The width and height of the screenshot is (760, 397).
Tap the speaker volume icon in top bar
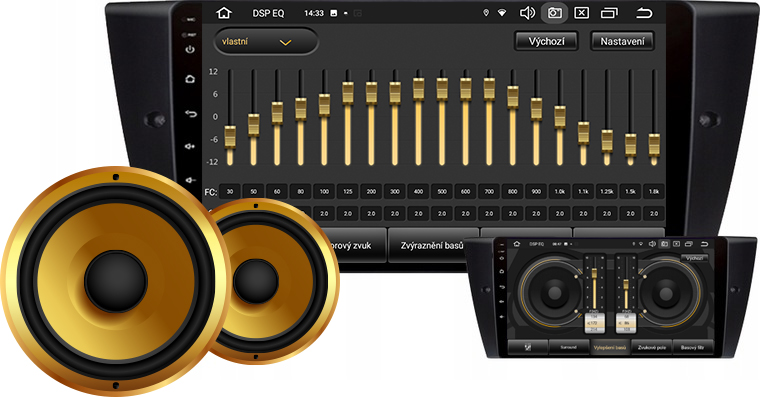(x=527, y=13)
